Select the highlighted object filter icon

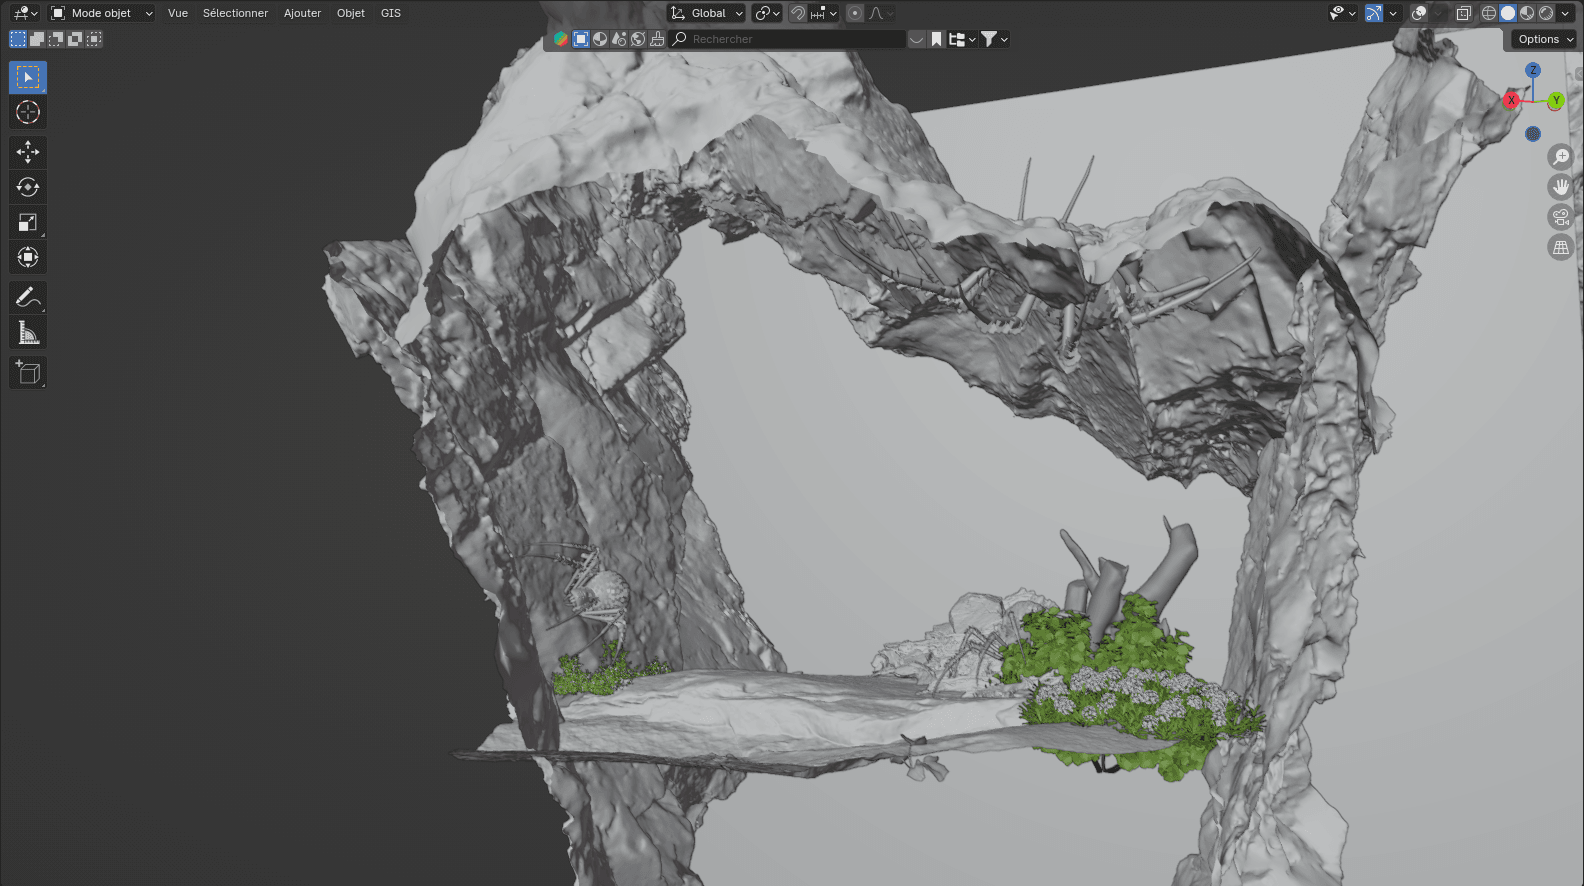(581, 39)
